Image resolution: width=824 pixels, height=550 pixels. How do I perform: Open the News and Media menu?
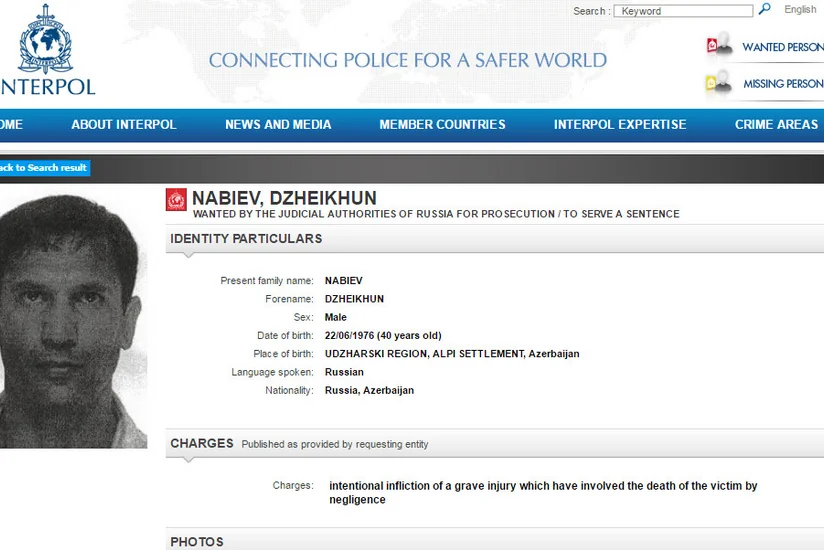[x=278, y=125]
